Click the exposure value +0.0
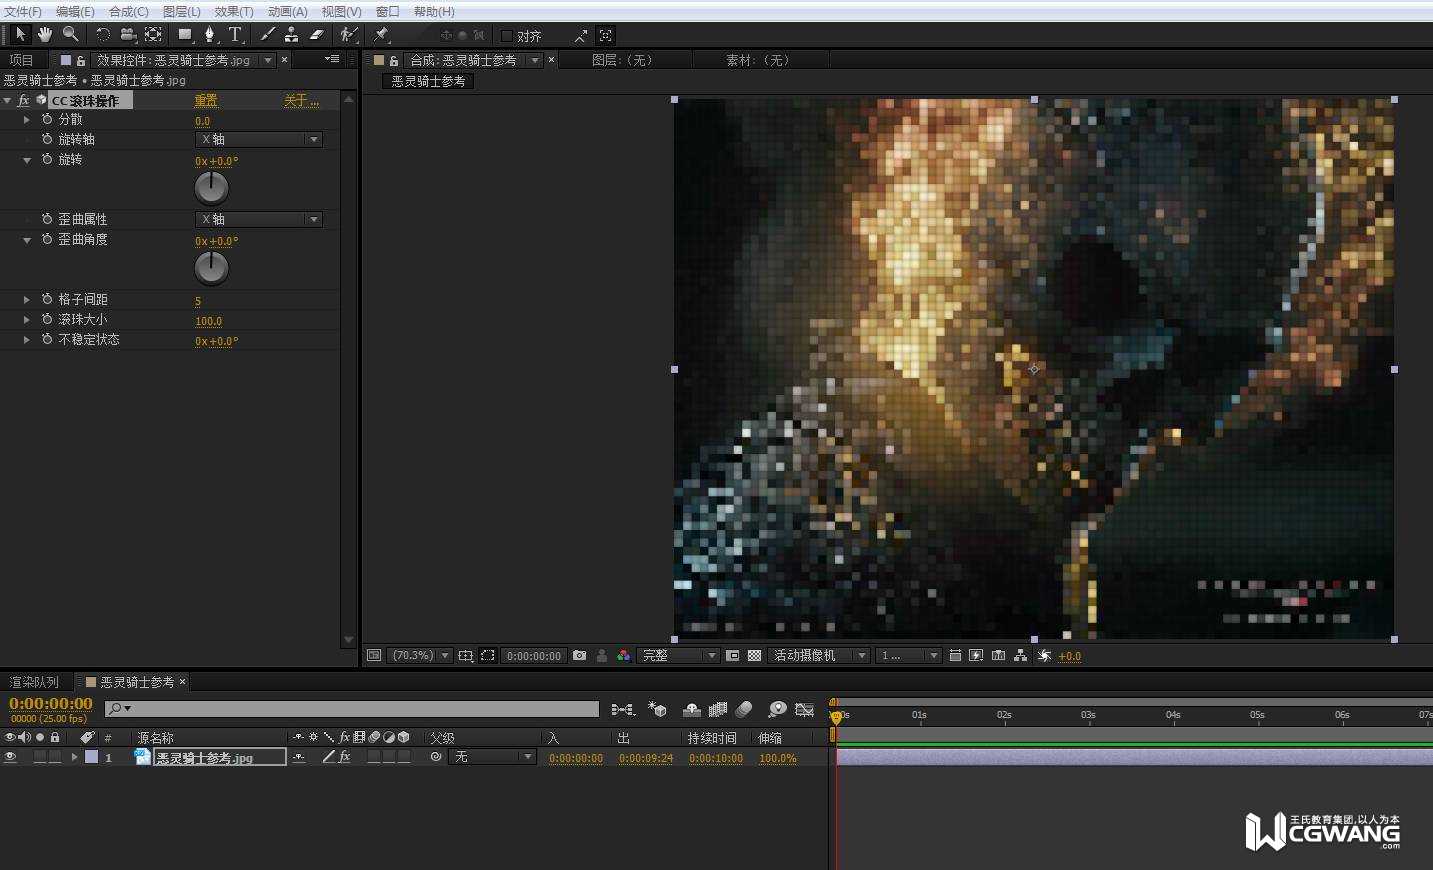Screen dimensions: 1433x870 click(x=1069, y=656)
